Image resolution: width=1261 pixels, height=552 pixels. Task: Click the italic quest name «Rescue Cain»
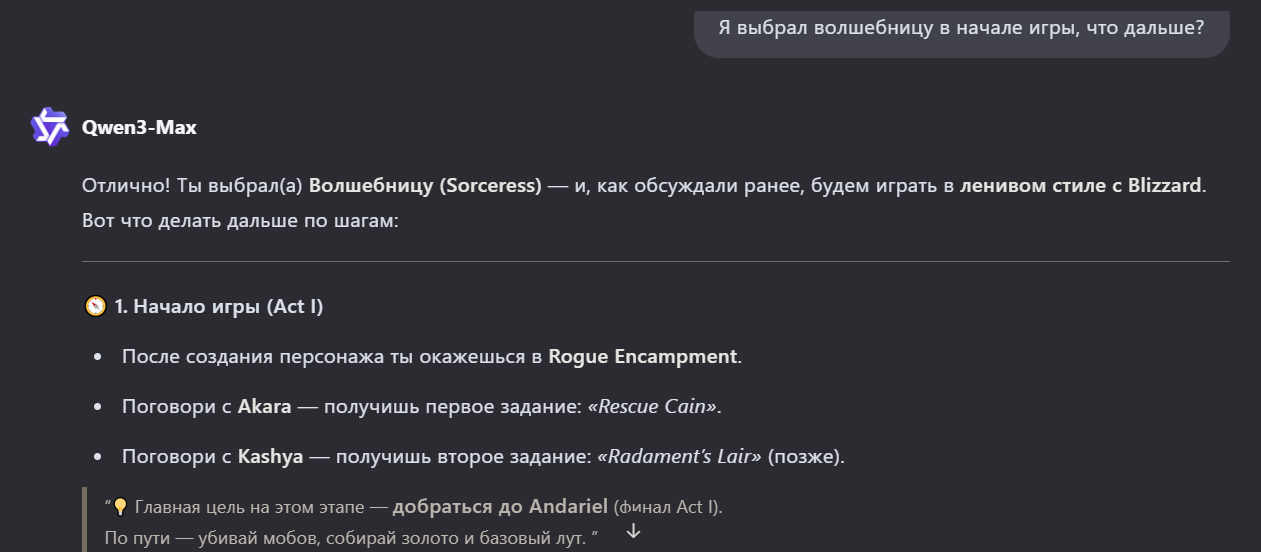(x=656, y=407)
